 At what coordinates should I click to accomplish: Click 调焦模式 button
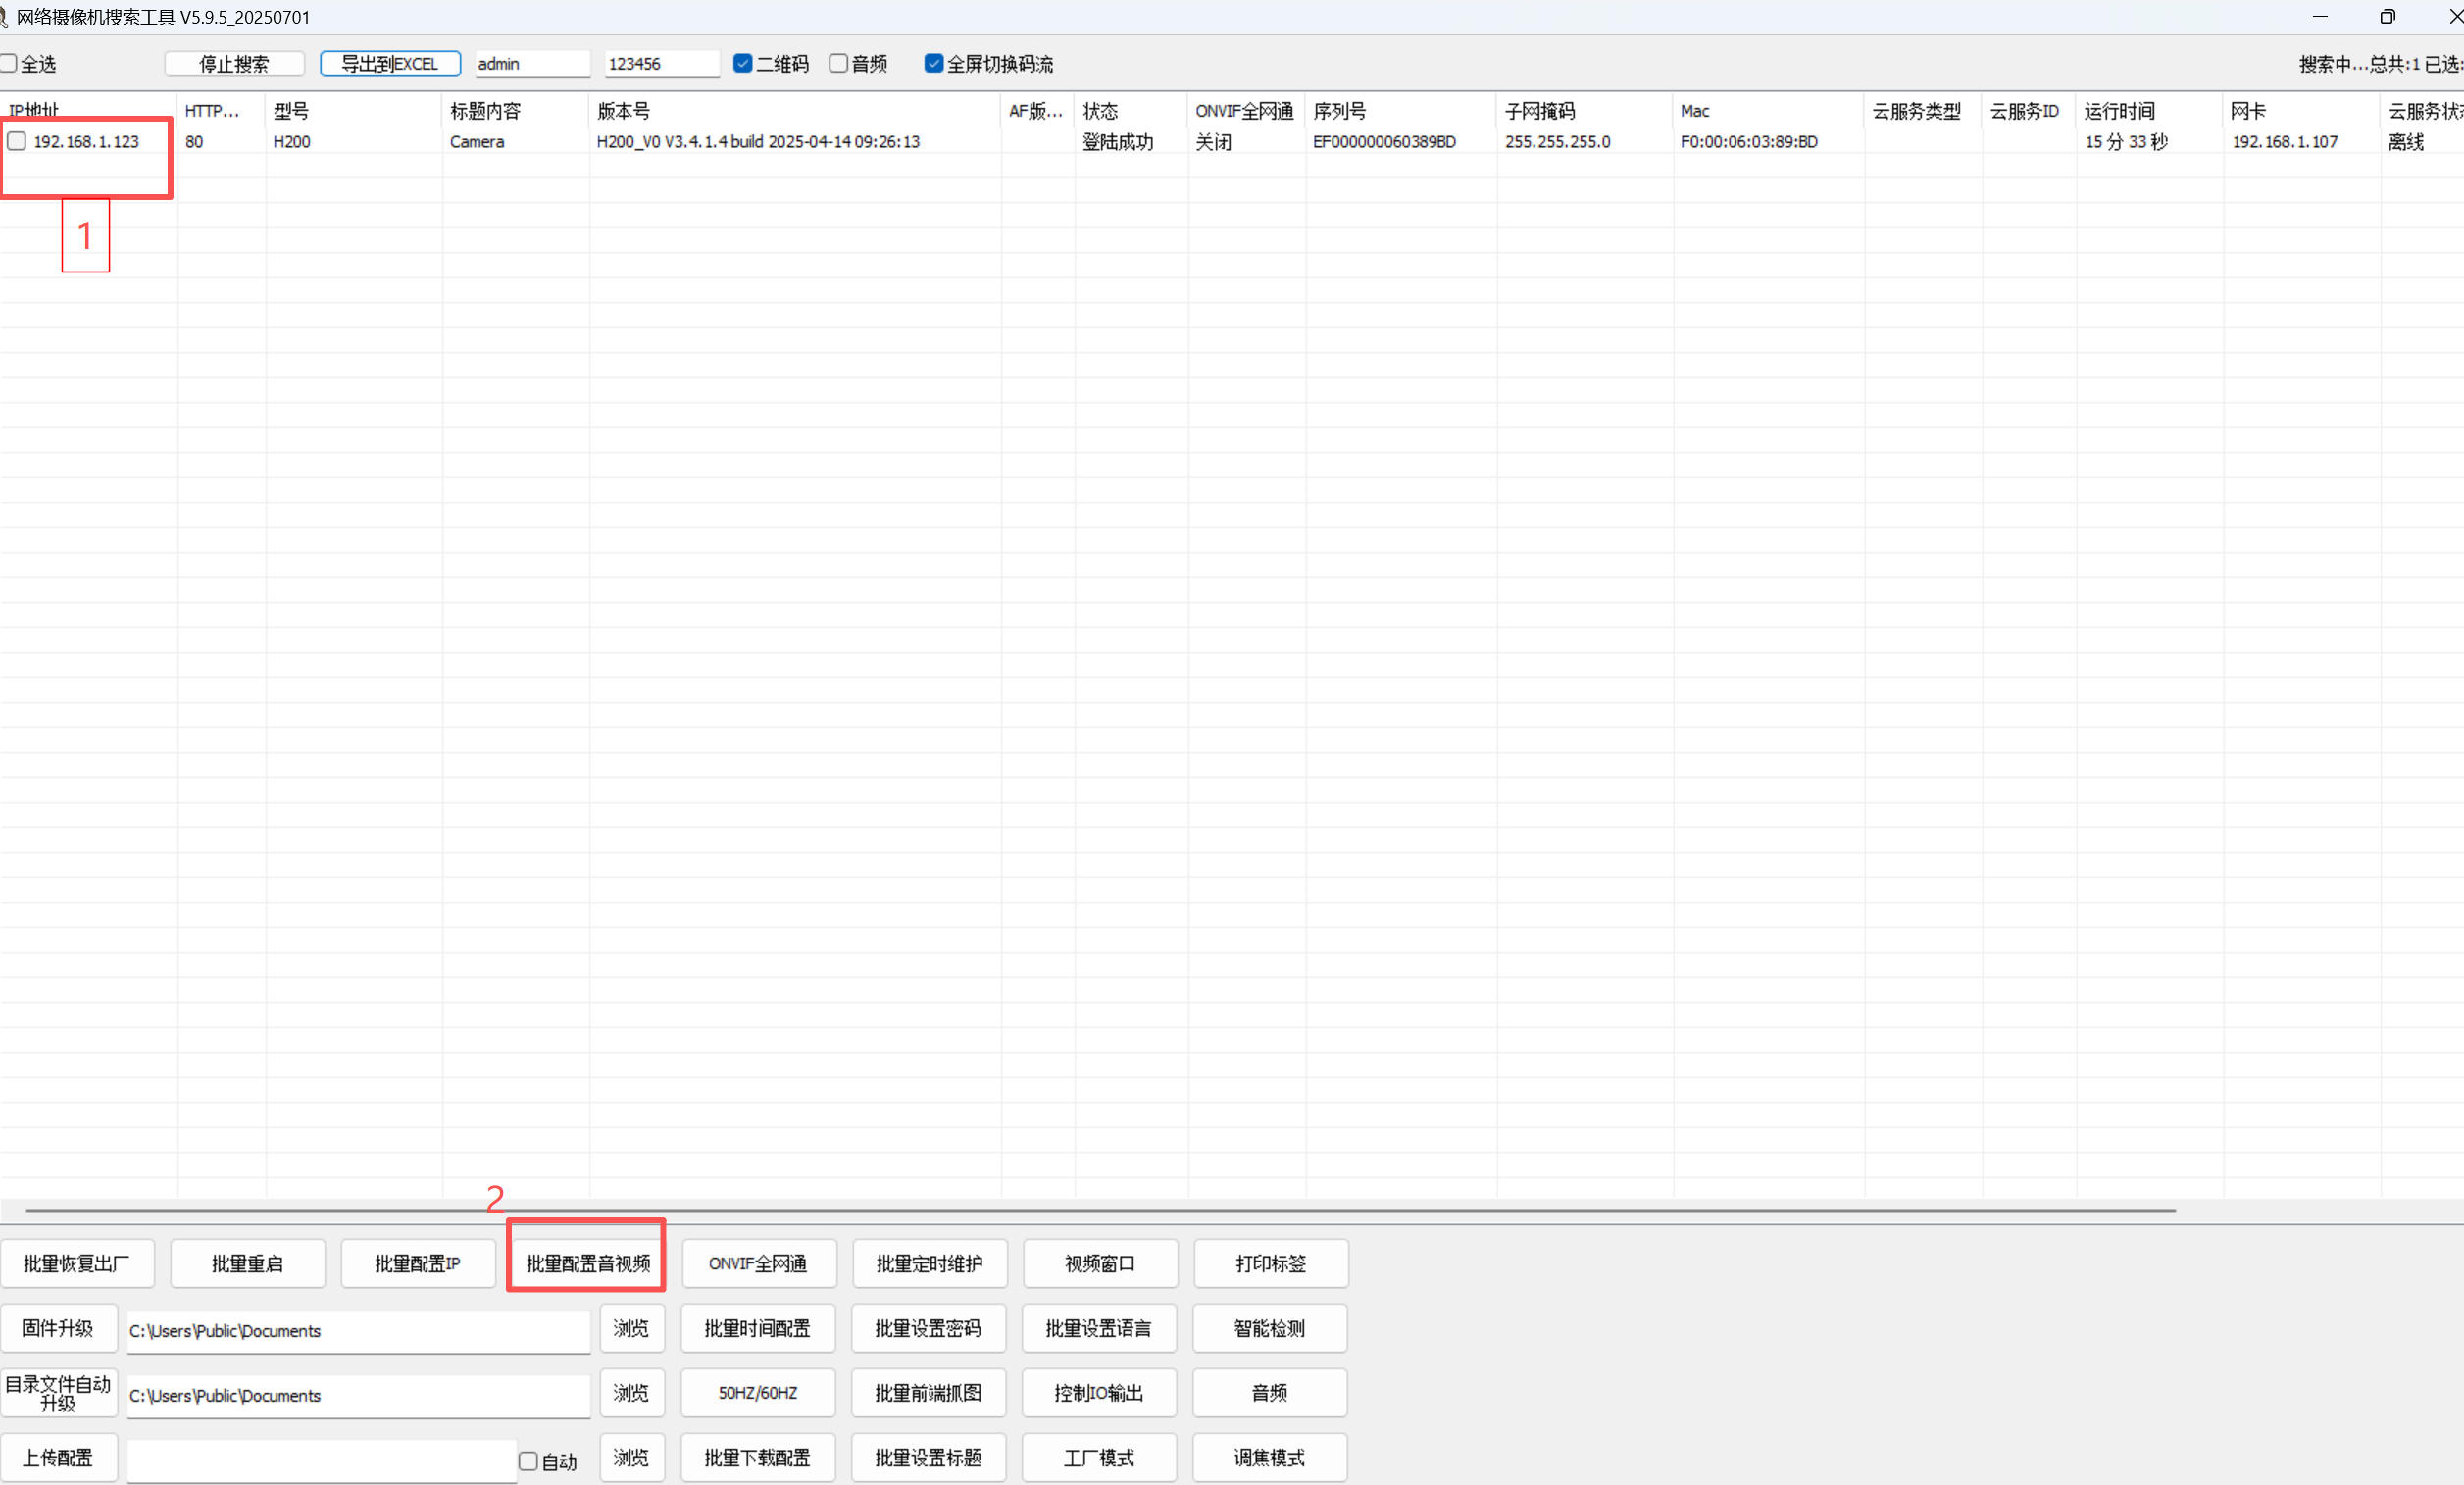pos(1270,1458)
